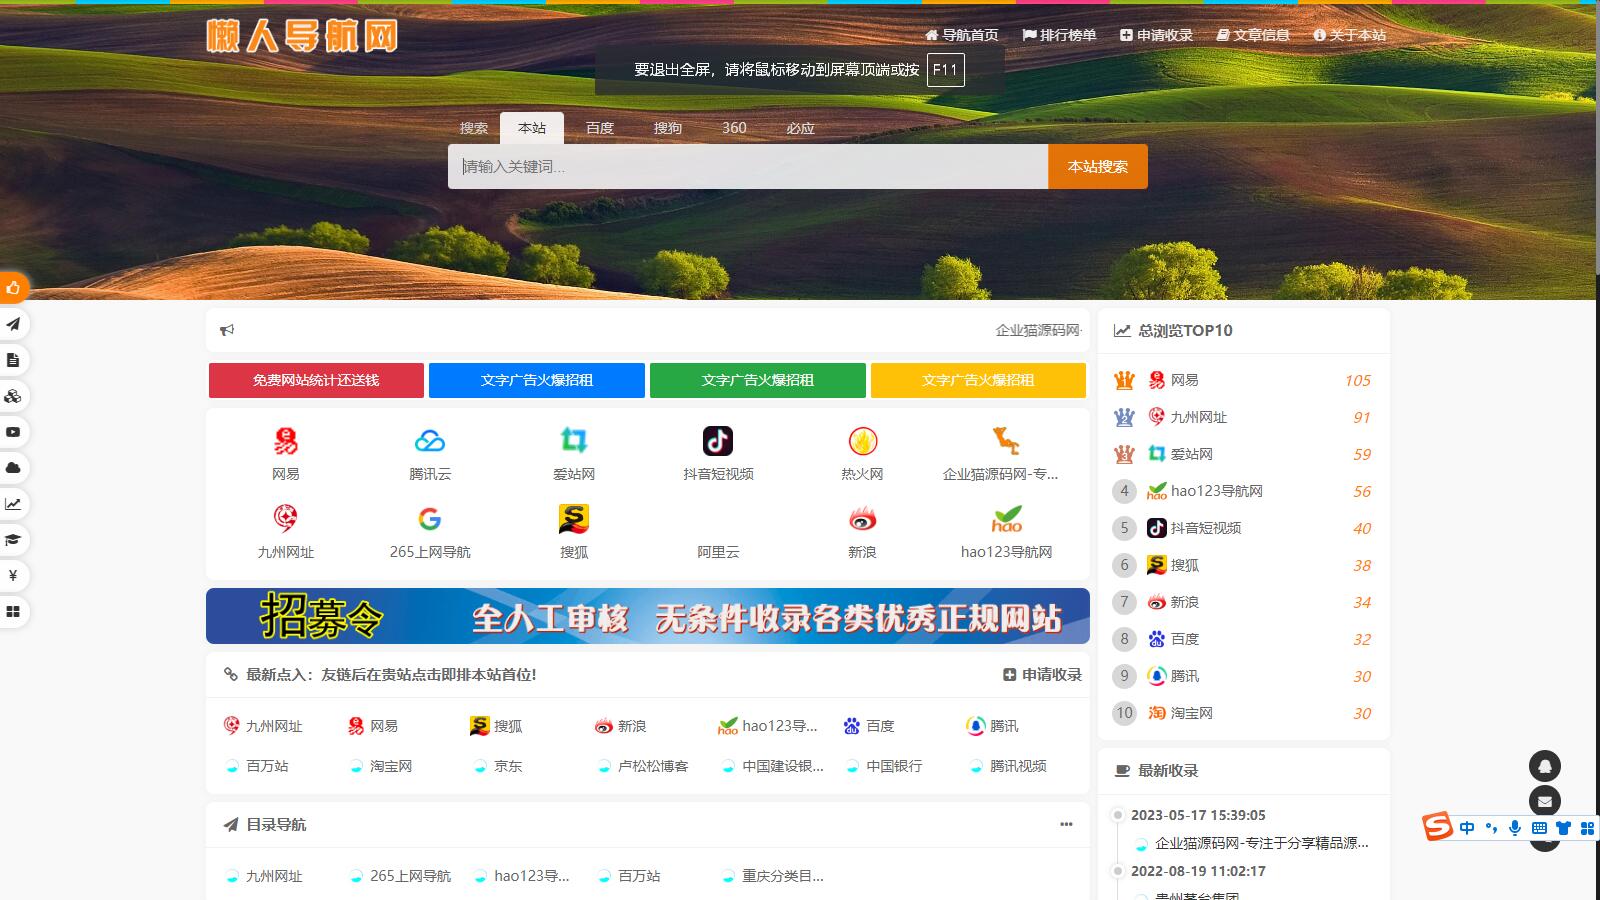Viewport: 1600px width, 900px height.
Task: Click the shirt skin icon on Sogou toolbar
Action: (x=1563, y=828)
